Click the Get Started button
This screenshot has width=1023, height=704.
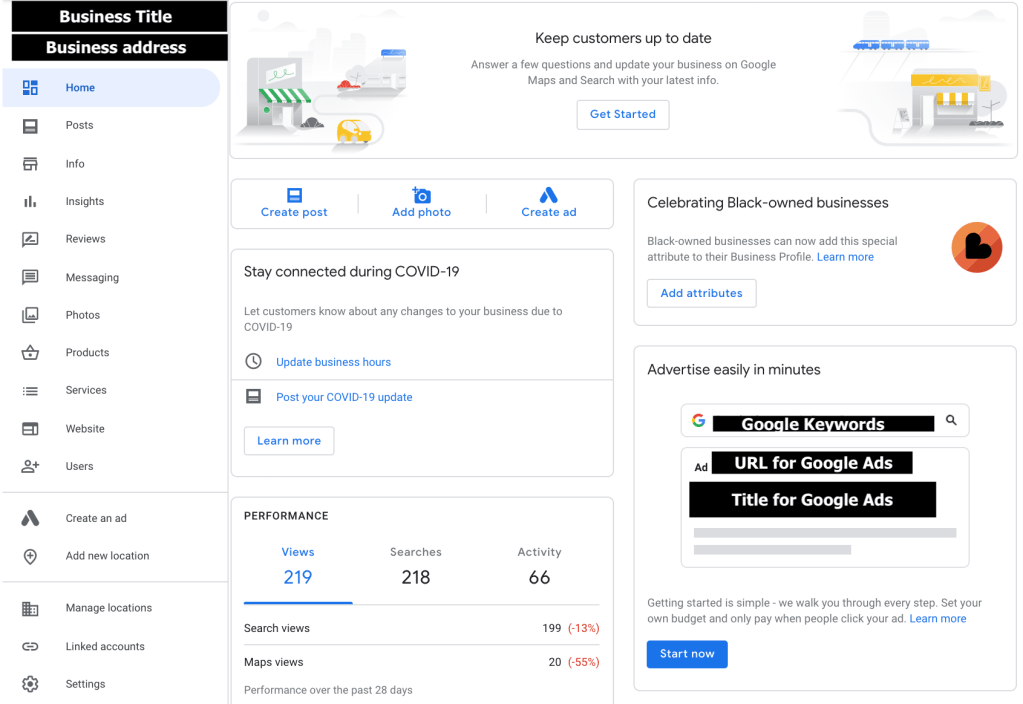[622, 114]
